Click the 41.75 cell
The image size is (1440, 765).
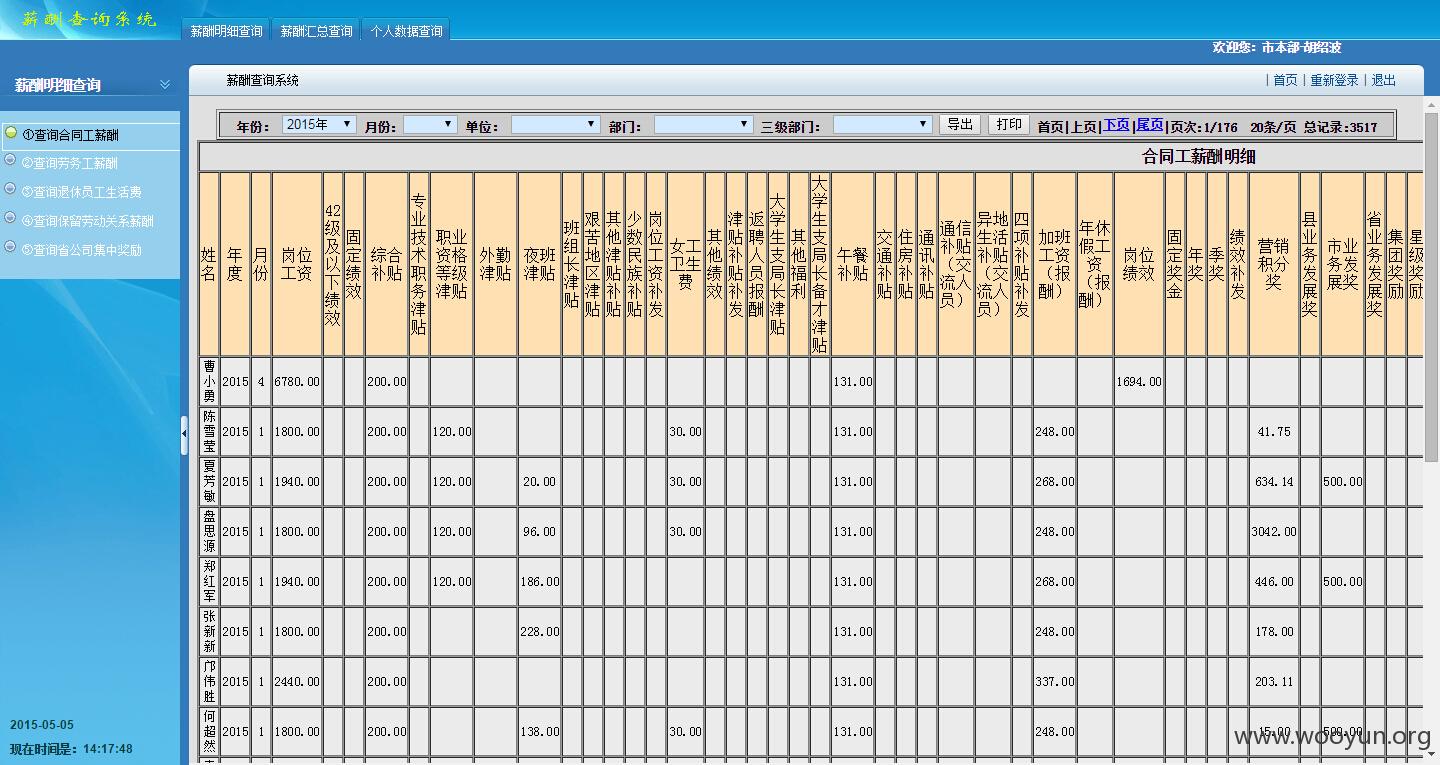coord(1274,431)
